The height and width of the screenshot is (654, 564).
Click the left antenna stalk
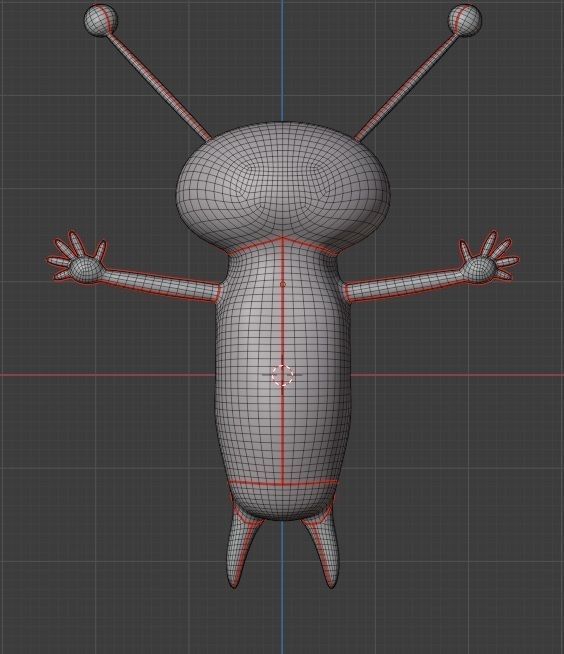pos(159,87)
